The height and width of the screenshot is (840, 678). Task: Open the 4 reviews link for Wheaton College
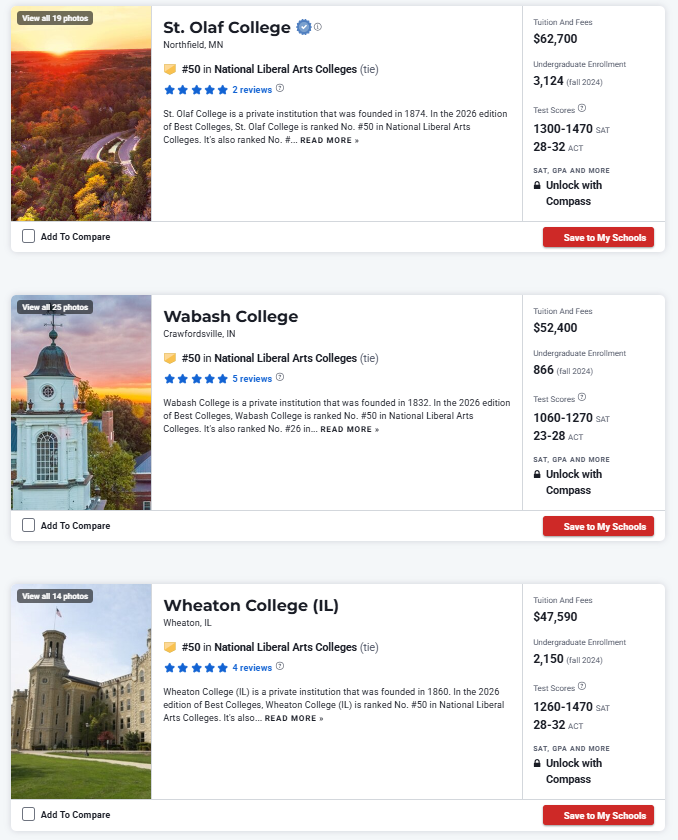tap(252, 668)
